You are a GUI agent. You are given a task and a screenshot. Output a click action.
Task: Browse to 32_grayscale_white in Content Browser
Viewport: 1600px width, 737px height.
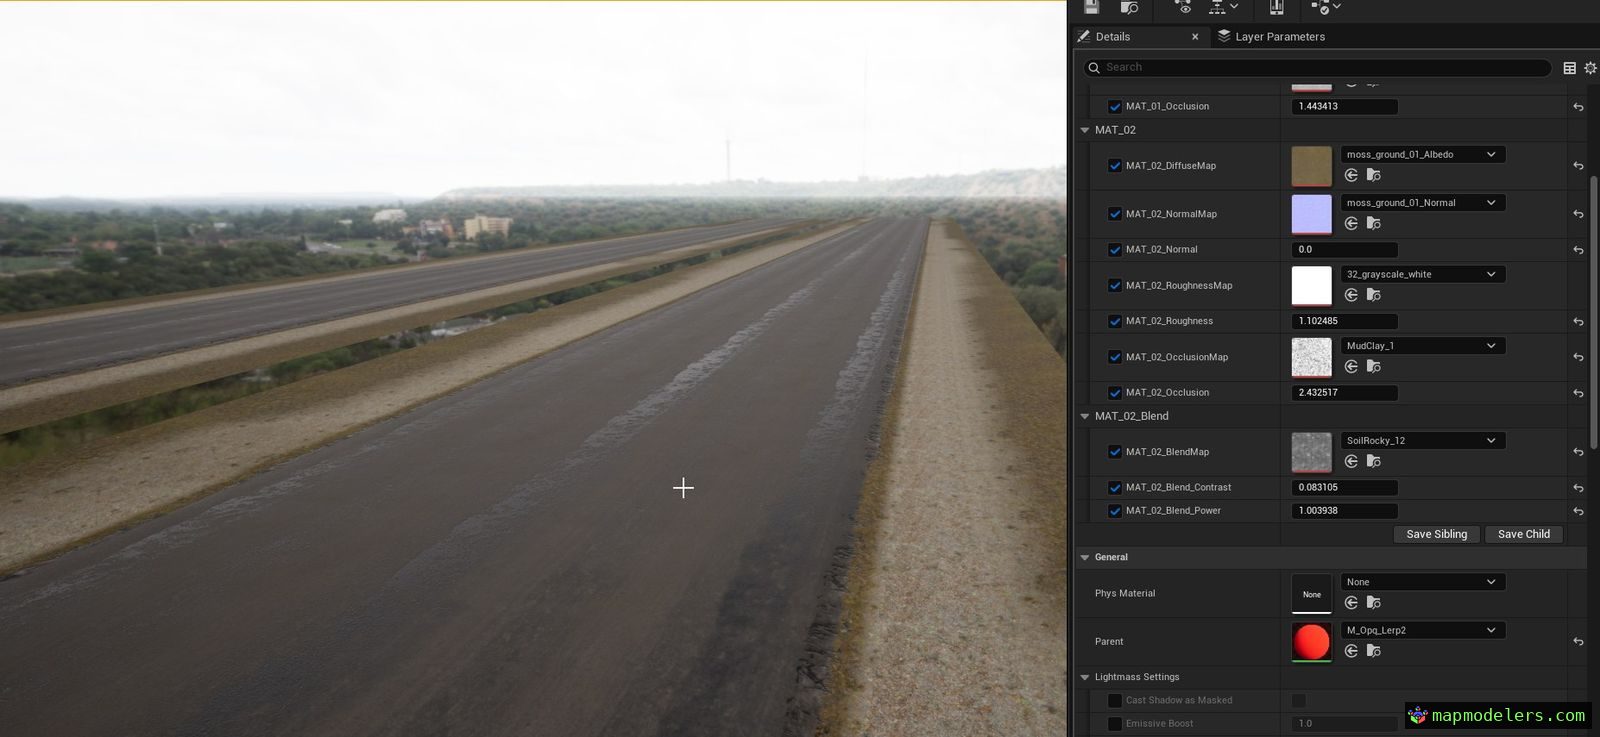click(1374, 295)
